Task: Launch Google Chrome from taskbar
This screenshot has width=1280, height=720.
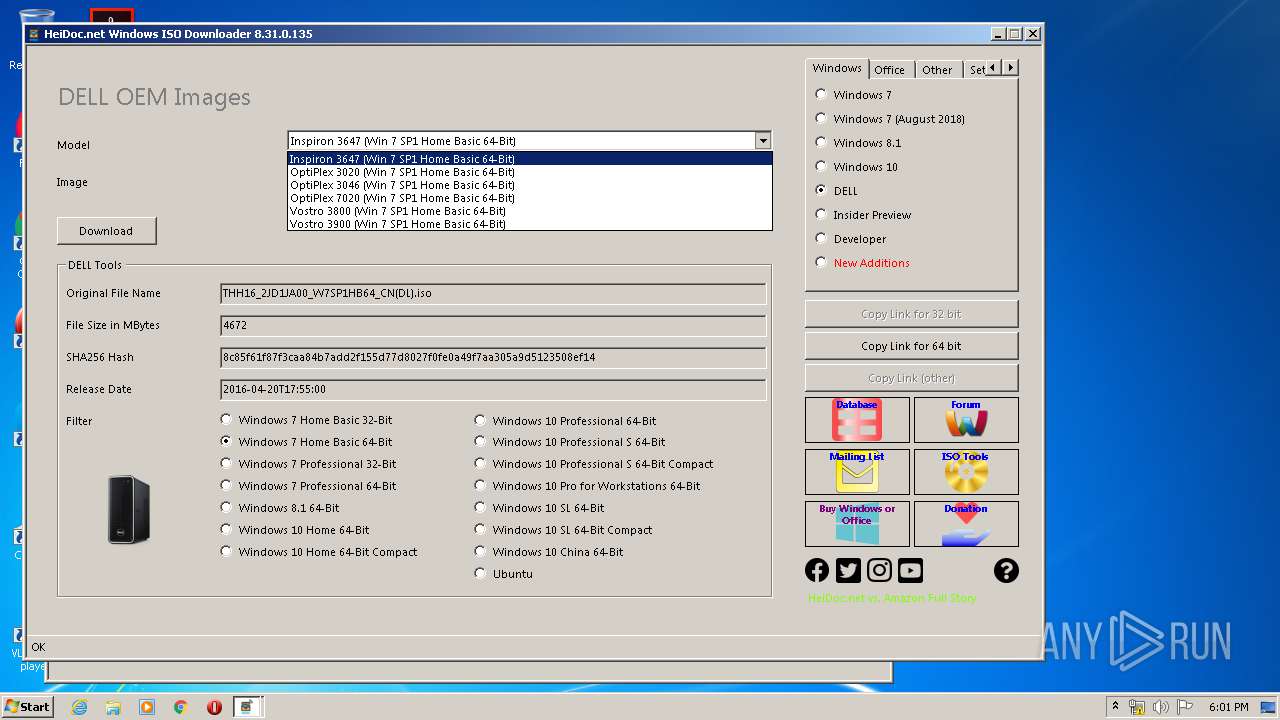Action: (181, 707)
